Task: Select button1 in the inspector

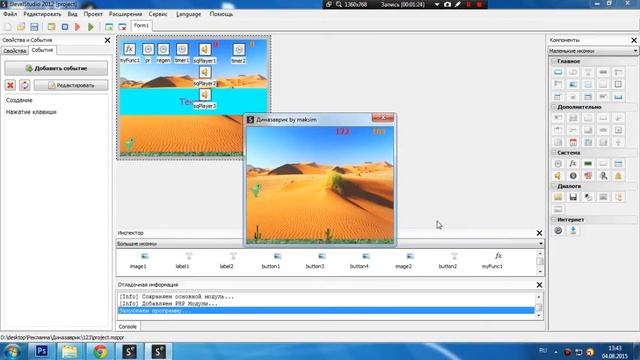Action: (x=271, y=261)
